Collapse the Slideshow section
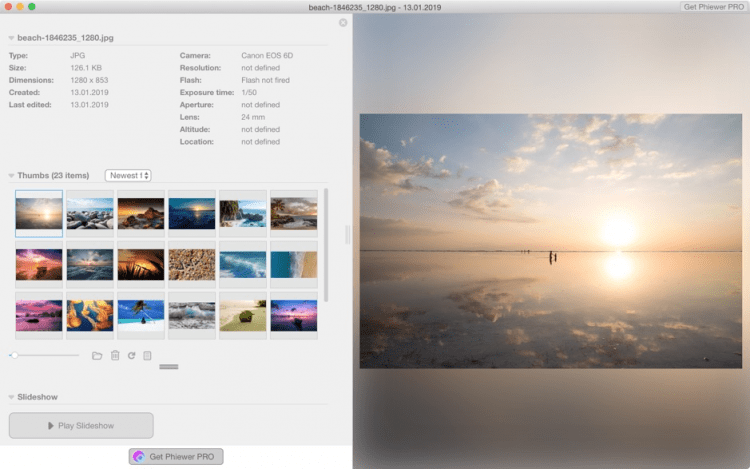 [11, 397]
